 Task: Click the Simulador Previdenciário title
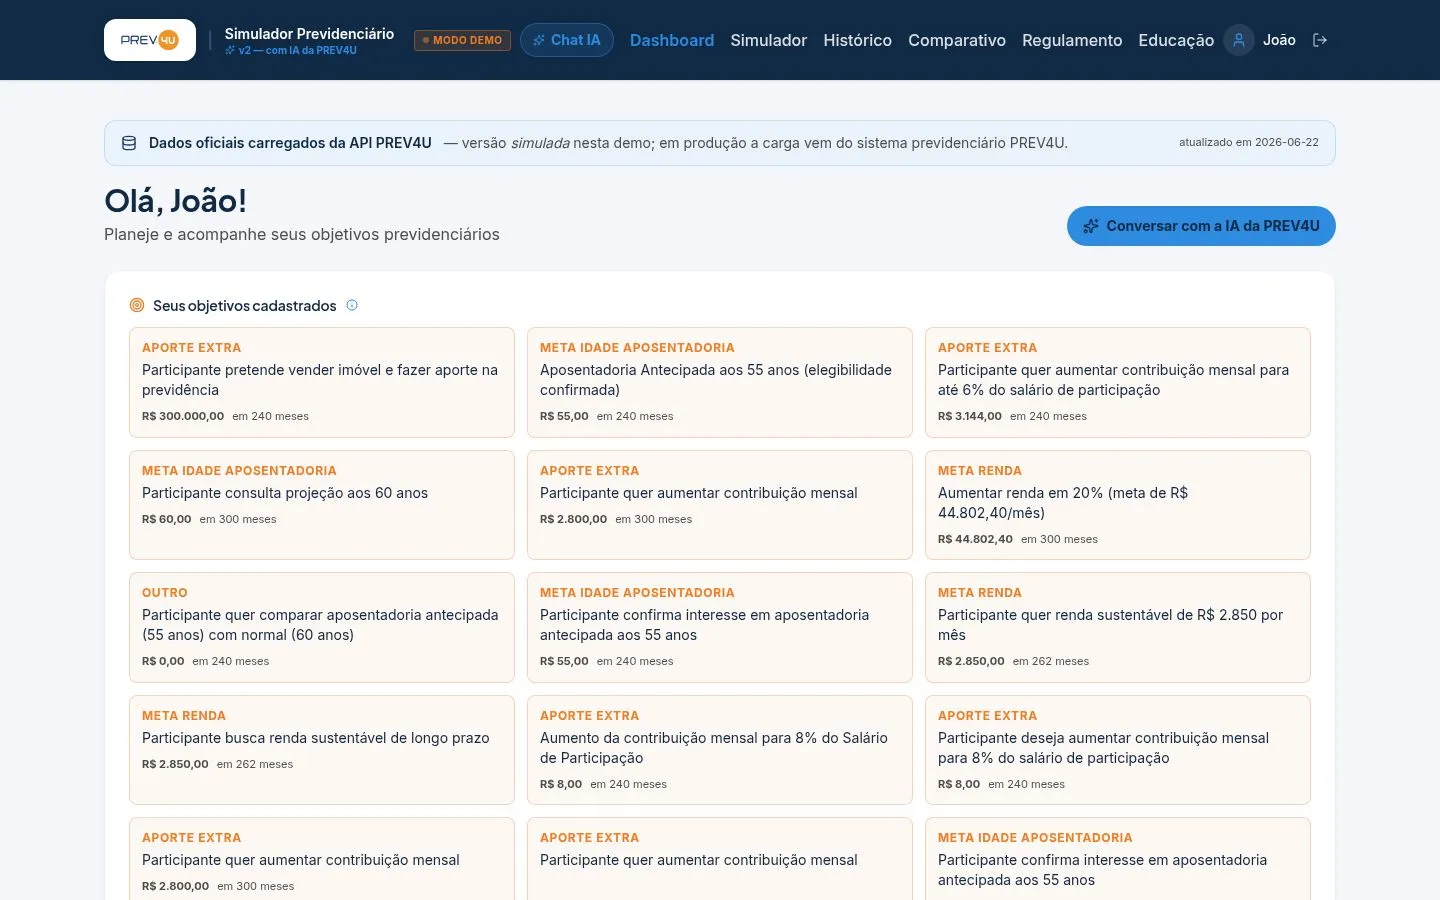[x=309, y=33]
